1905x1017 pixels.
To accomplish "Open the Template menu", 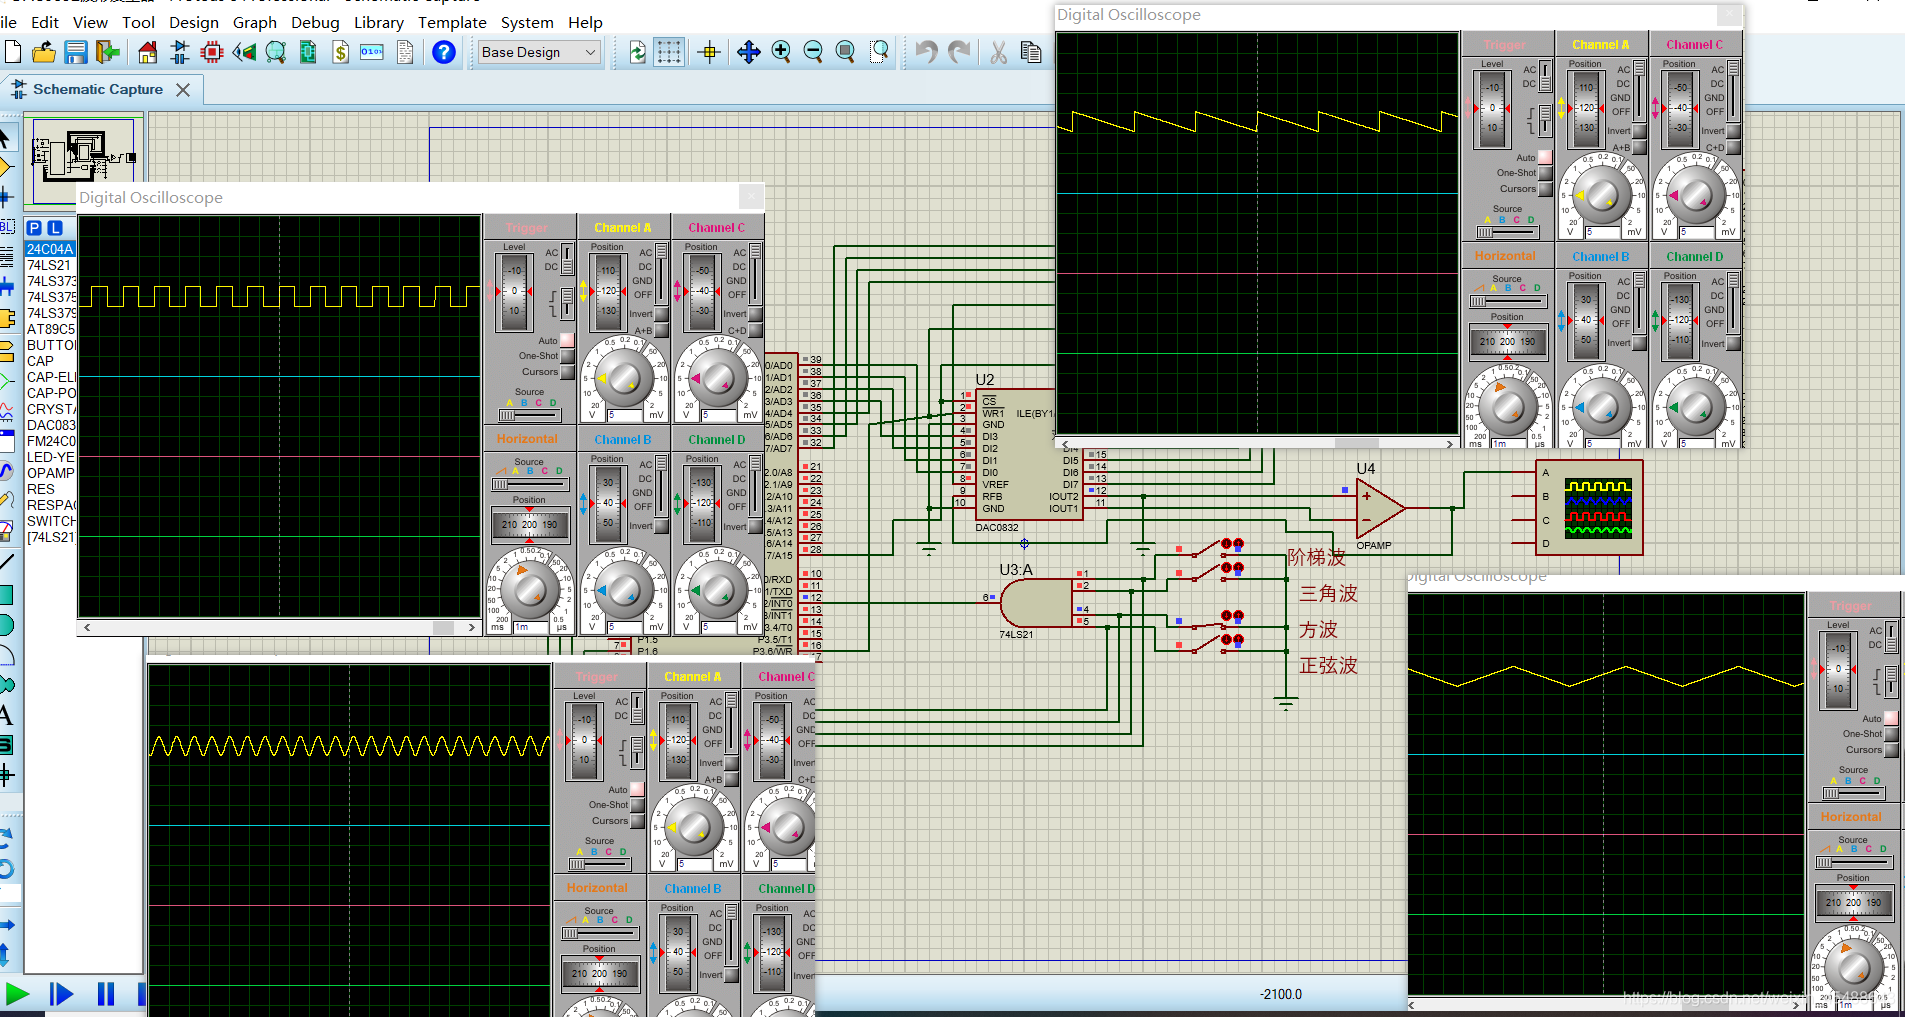I will click(452, 22).
